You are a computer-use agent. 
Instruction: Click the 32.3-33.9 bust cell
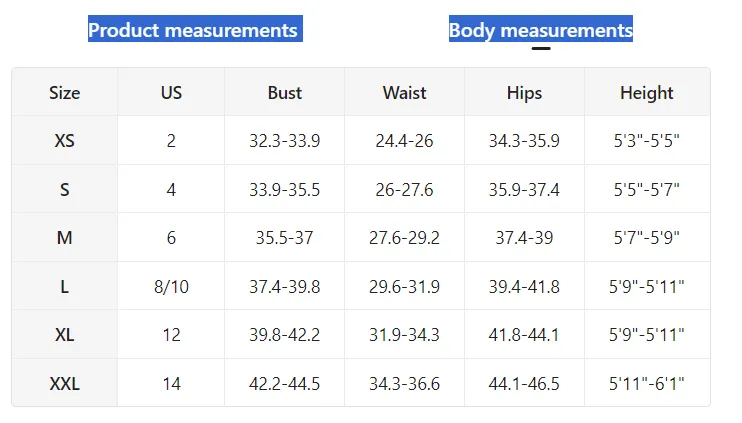click(x=284, y=141)
